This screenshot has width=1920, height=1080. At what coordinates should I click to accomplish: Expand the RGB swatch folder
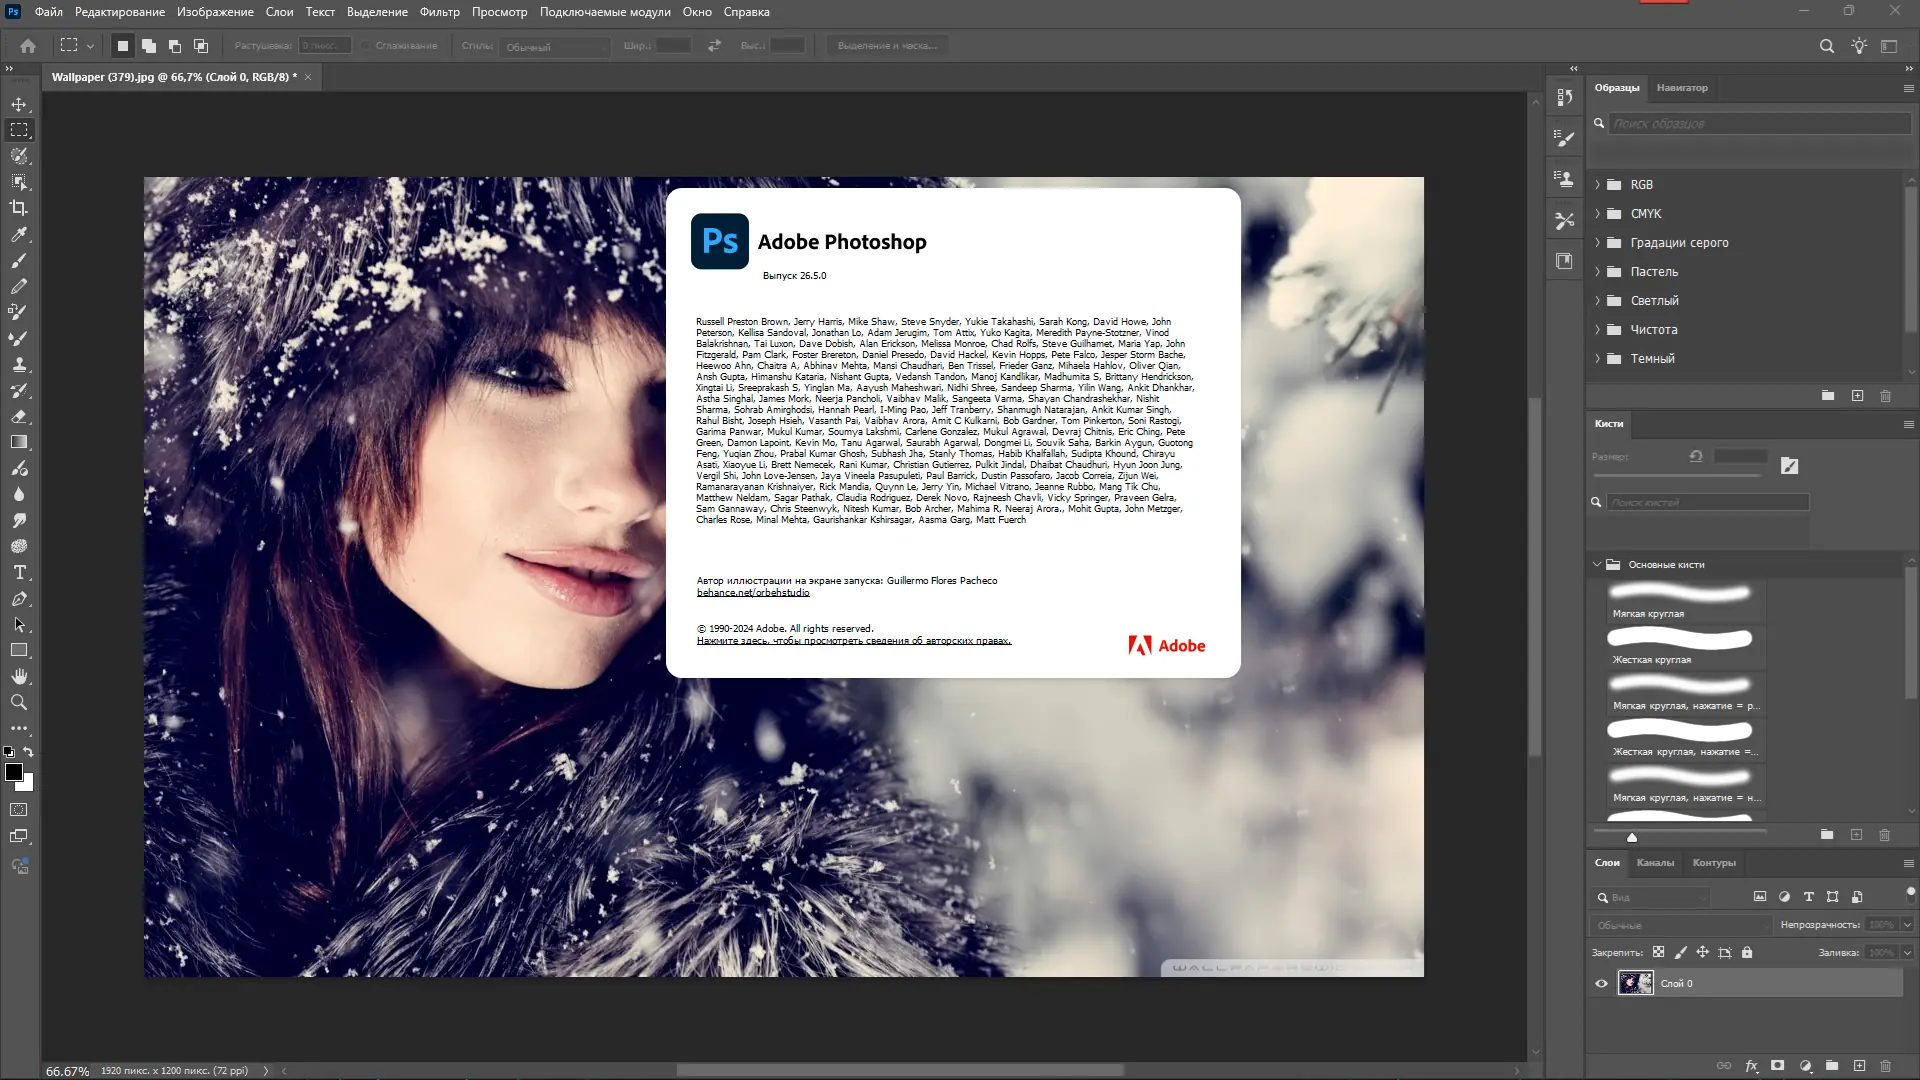pos(1597,185)
